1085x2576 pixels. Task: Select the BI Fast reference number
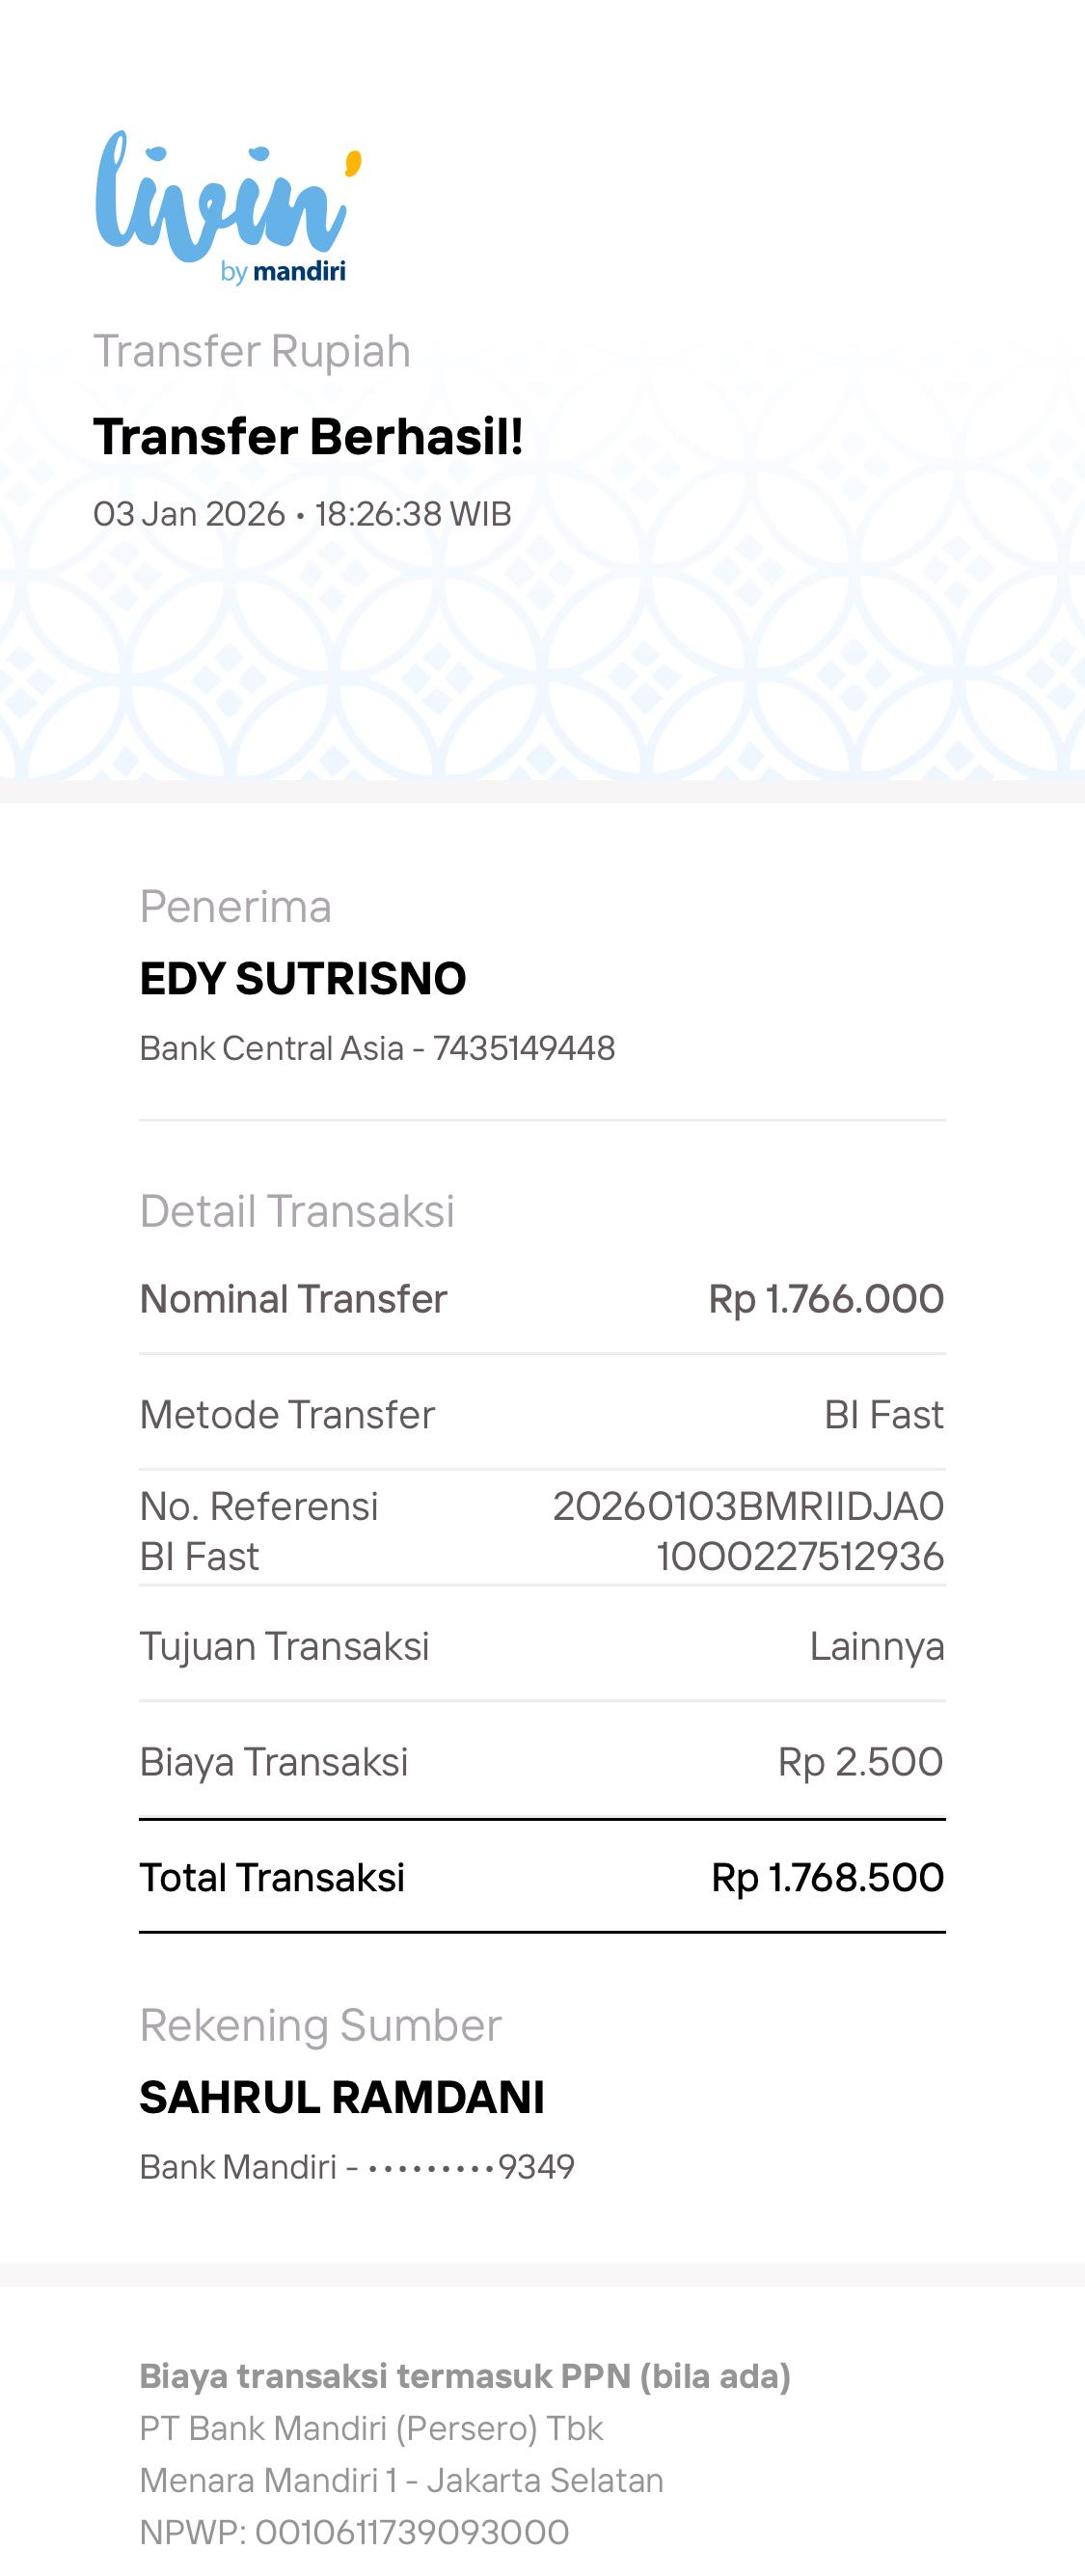749,1531
